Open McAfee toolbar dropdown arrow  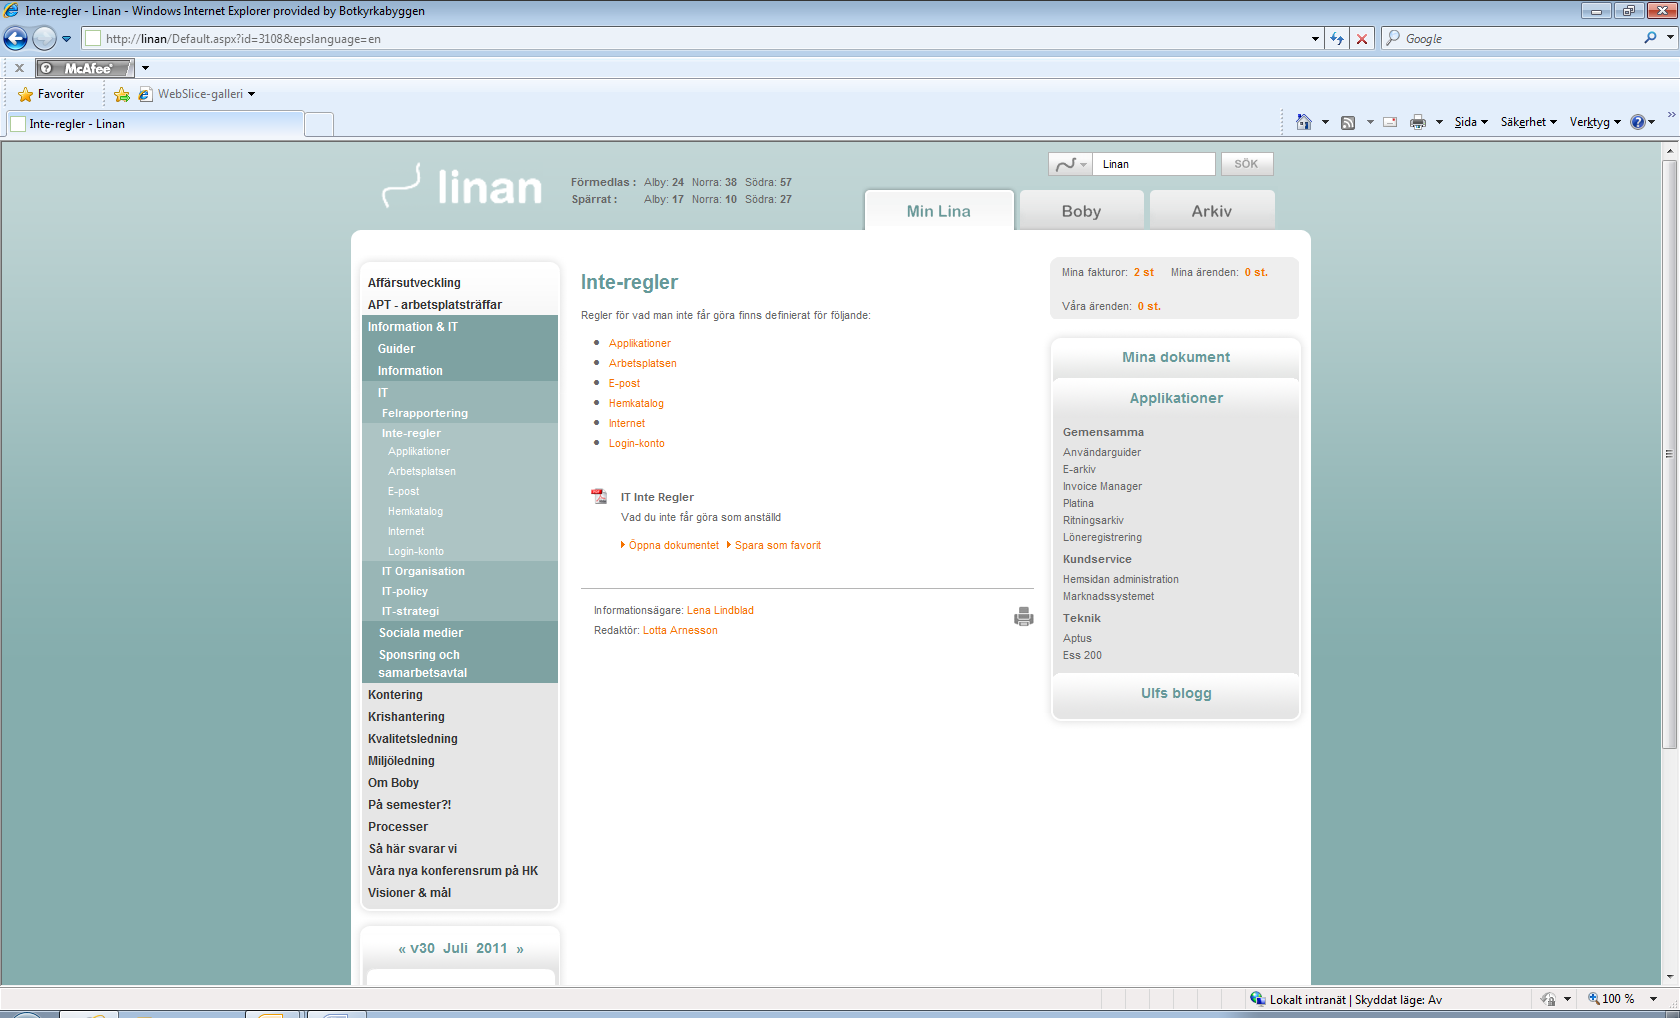click(145, 68)
